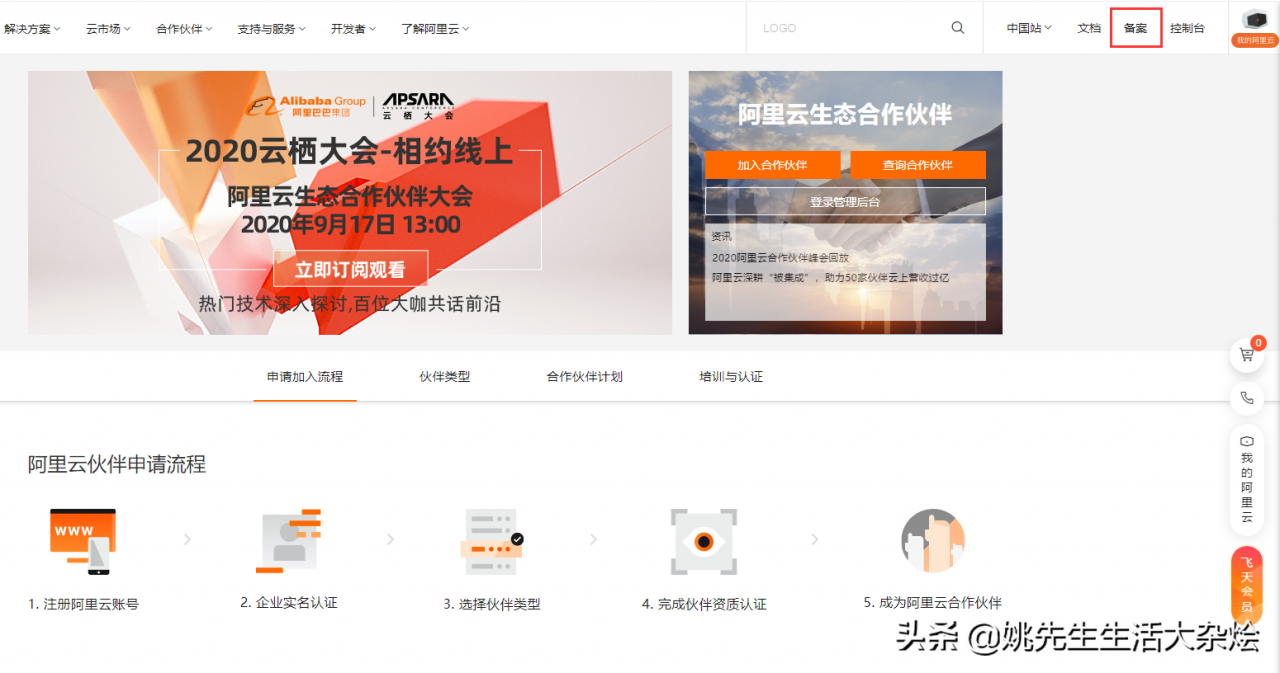The width and height of the screenshot is (1280, 673).
Task: Open the shopping cart from the side panel
Action: click(x=1246, y=354)
